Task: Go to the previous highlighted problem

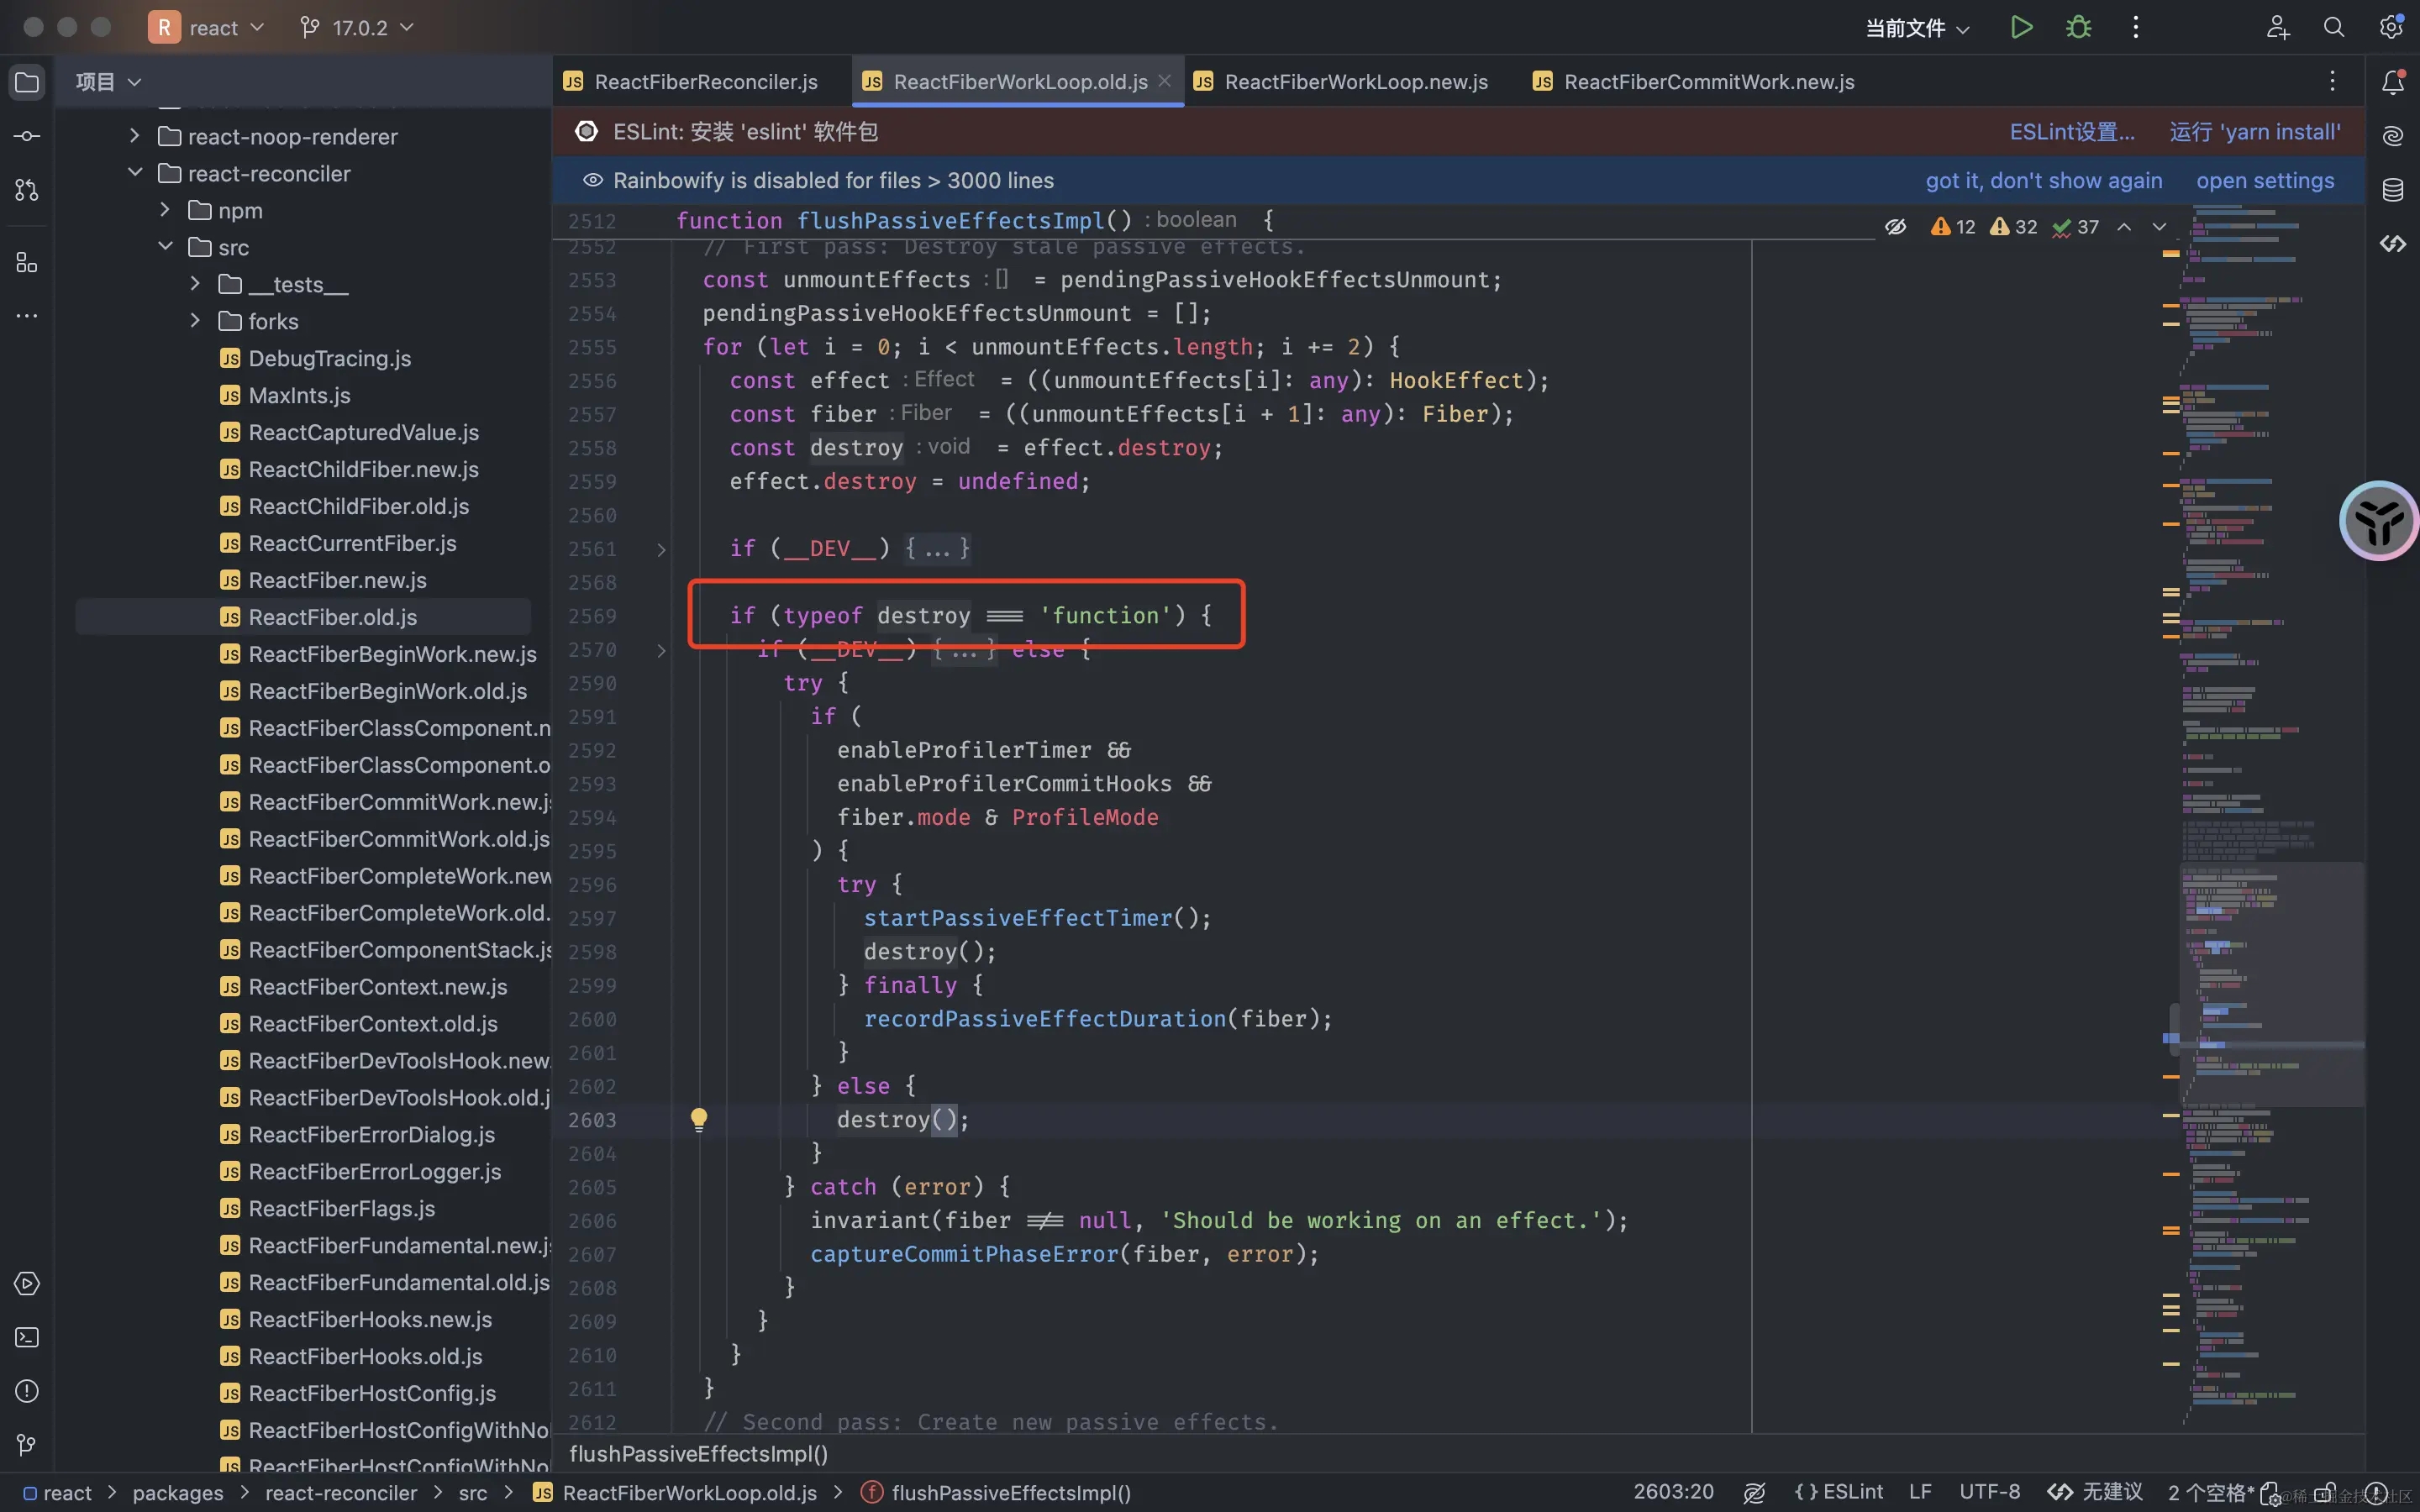Action: pyautogui.click(x=2124, y=227)
